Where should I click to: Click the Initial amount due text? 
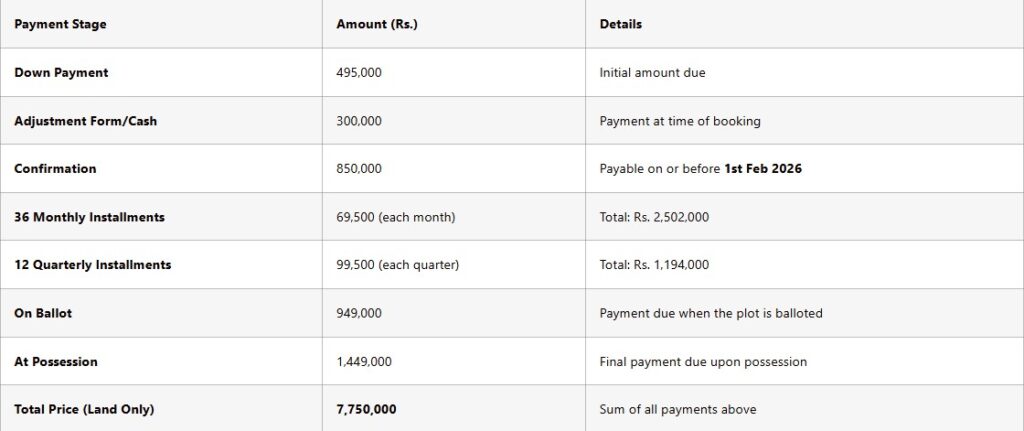(653, 73)
